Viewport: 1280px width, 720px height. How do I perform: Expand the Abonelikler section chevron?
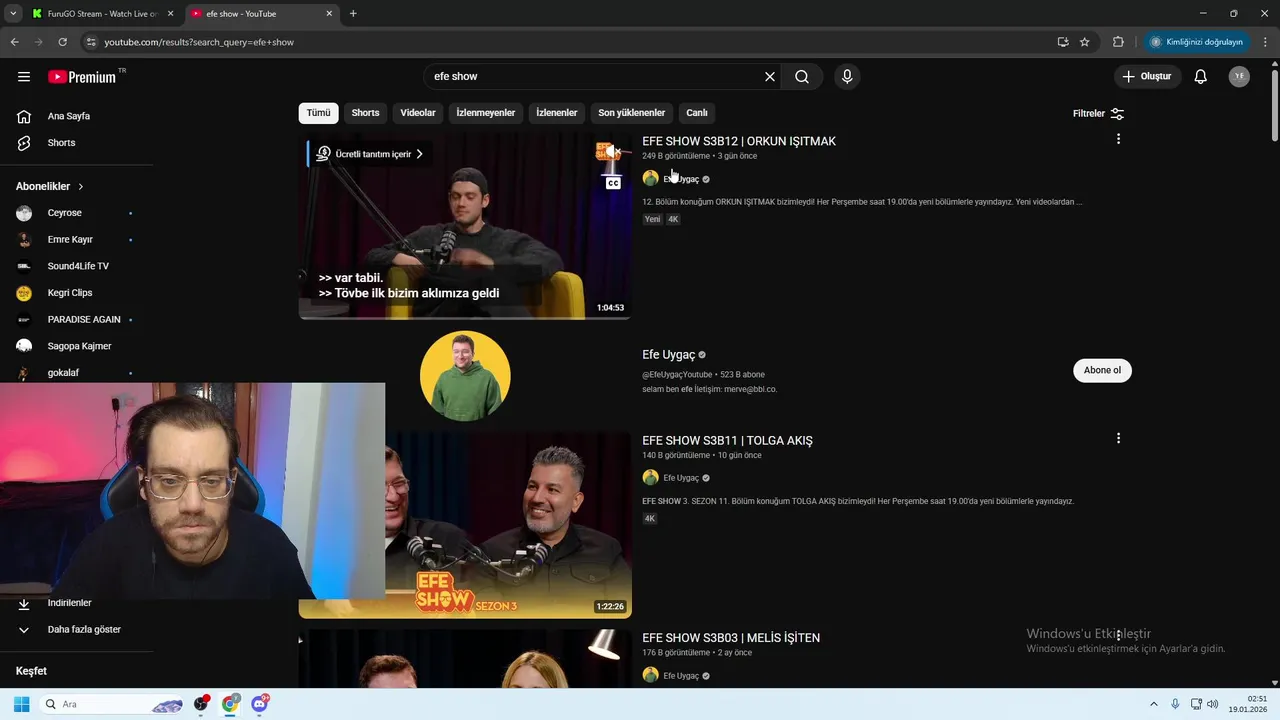pyautogui.click(x=81, y=187)
